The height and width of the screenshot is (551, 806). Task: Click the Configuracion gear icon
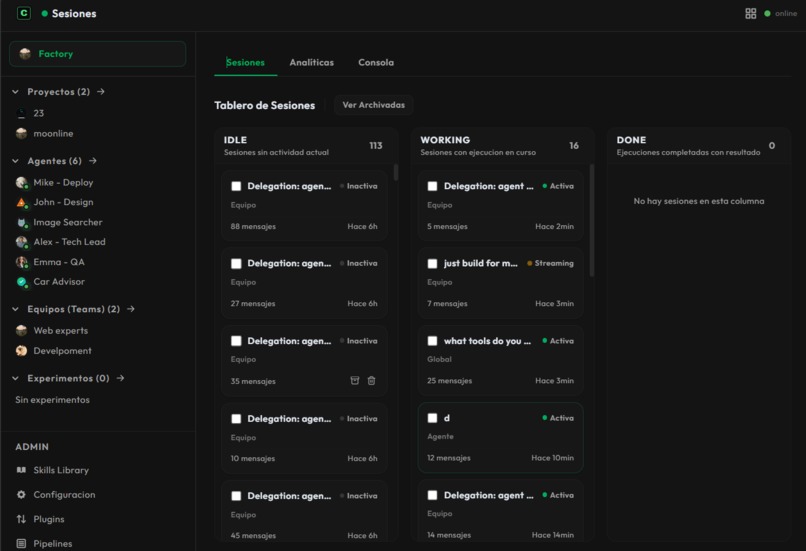(21, 494)
